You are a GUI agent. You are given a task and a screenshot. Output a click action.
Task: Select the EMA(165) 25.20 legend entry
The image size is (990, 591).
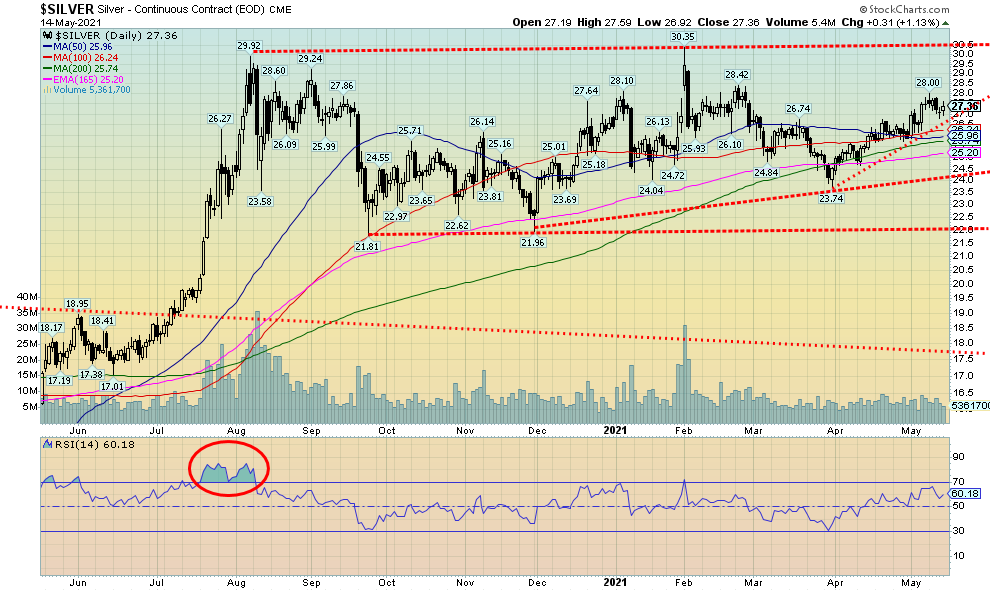pos(84,81)
